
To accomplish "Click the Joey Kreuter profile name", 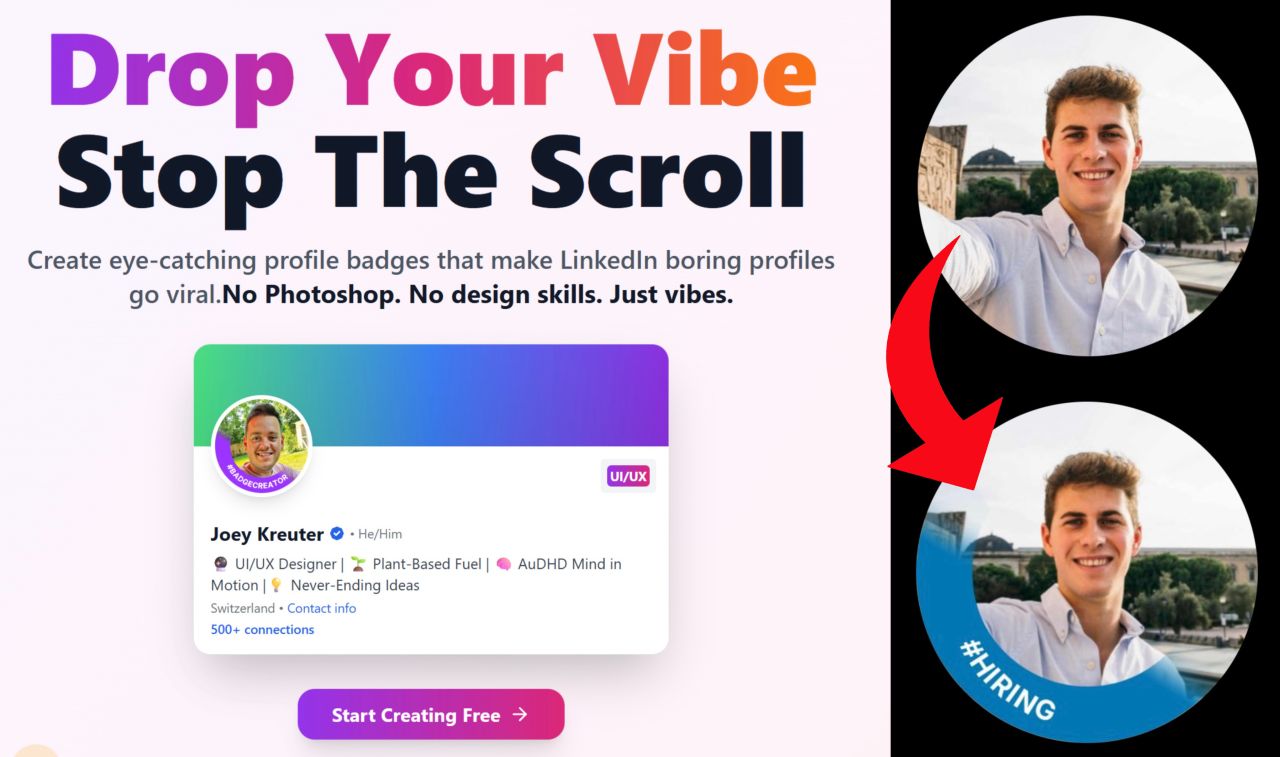I will coord(267,534).
